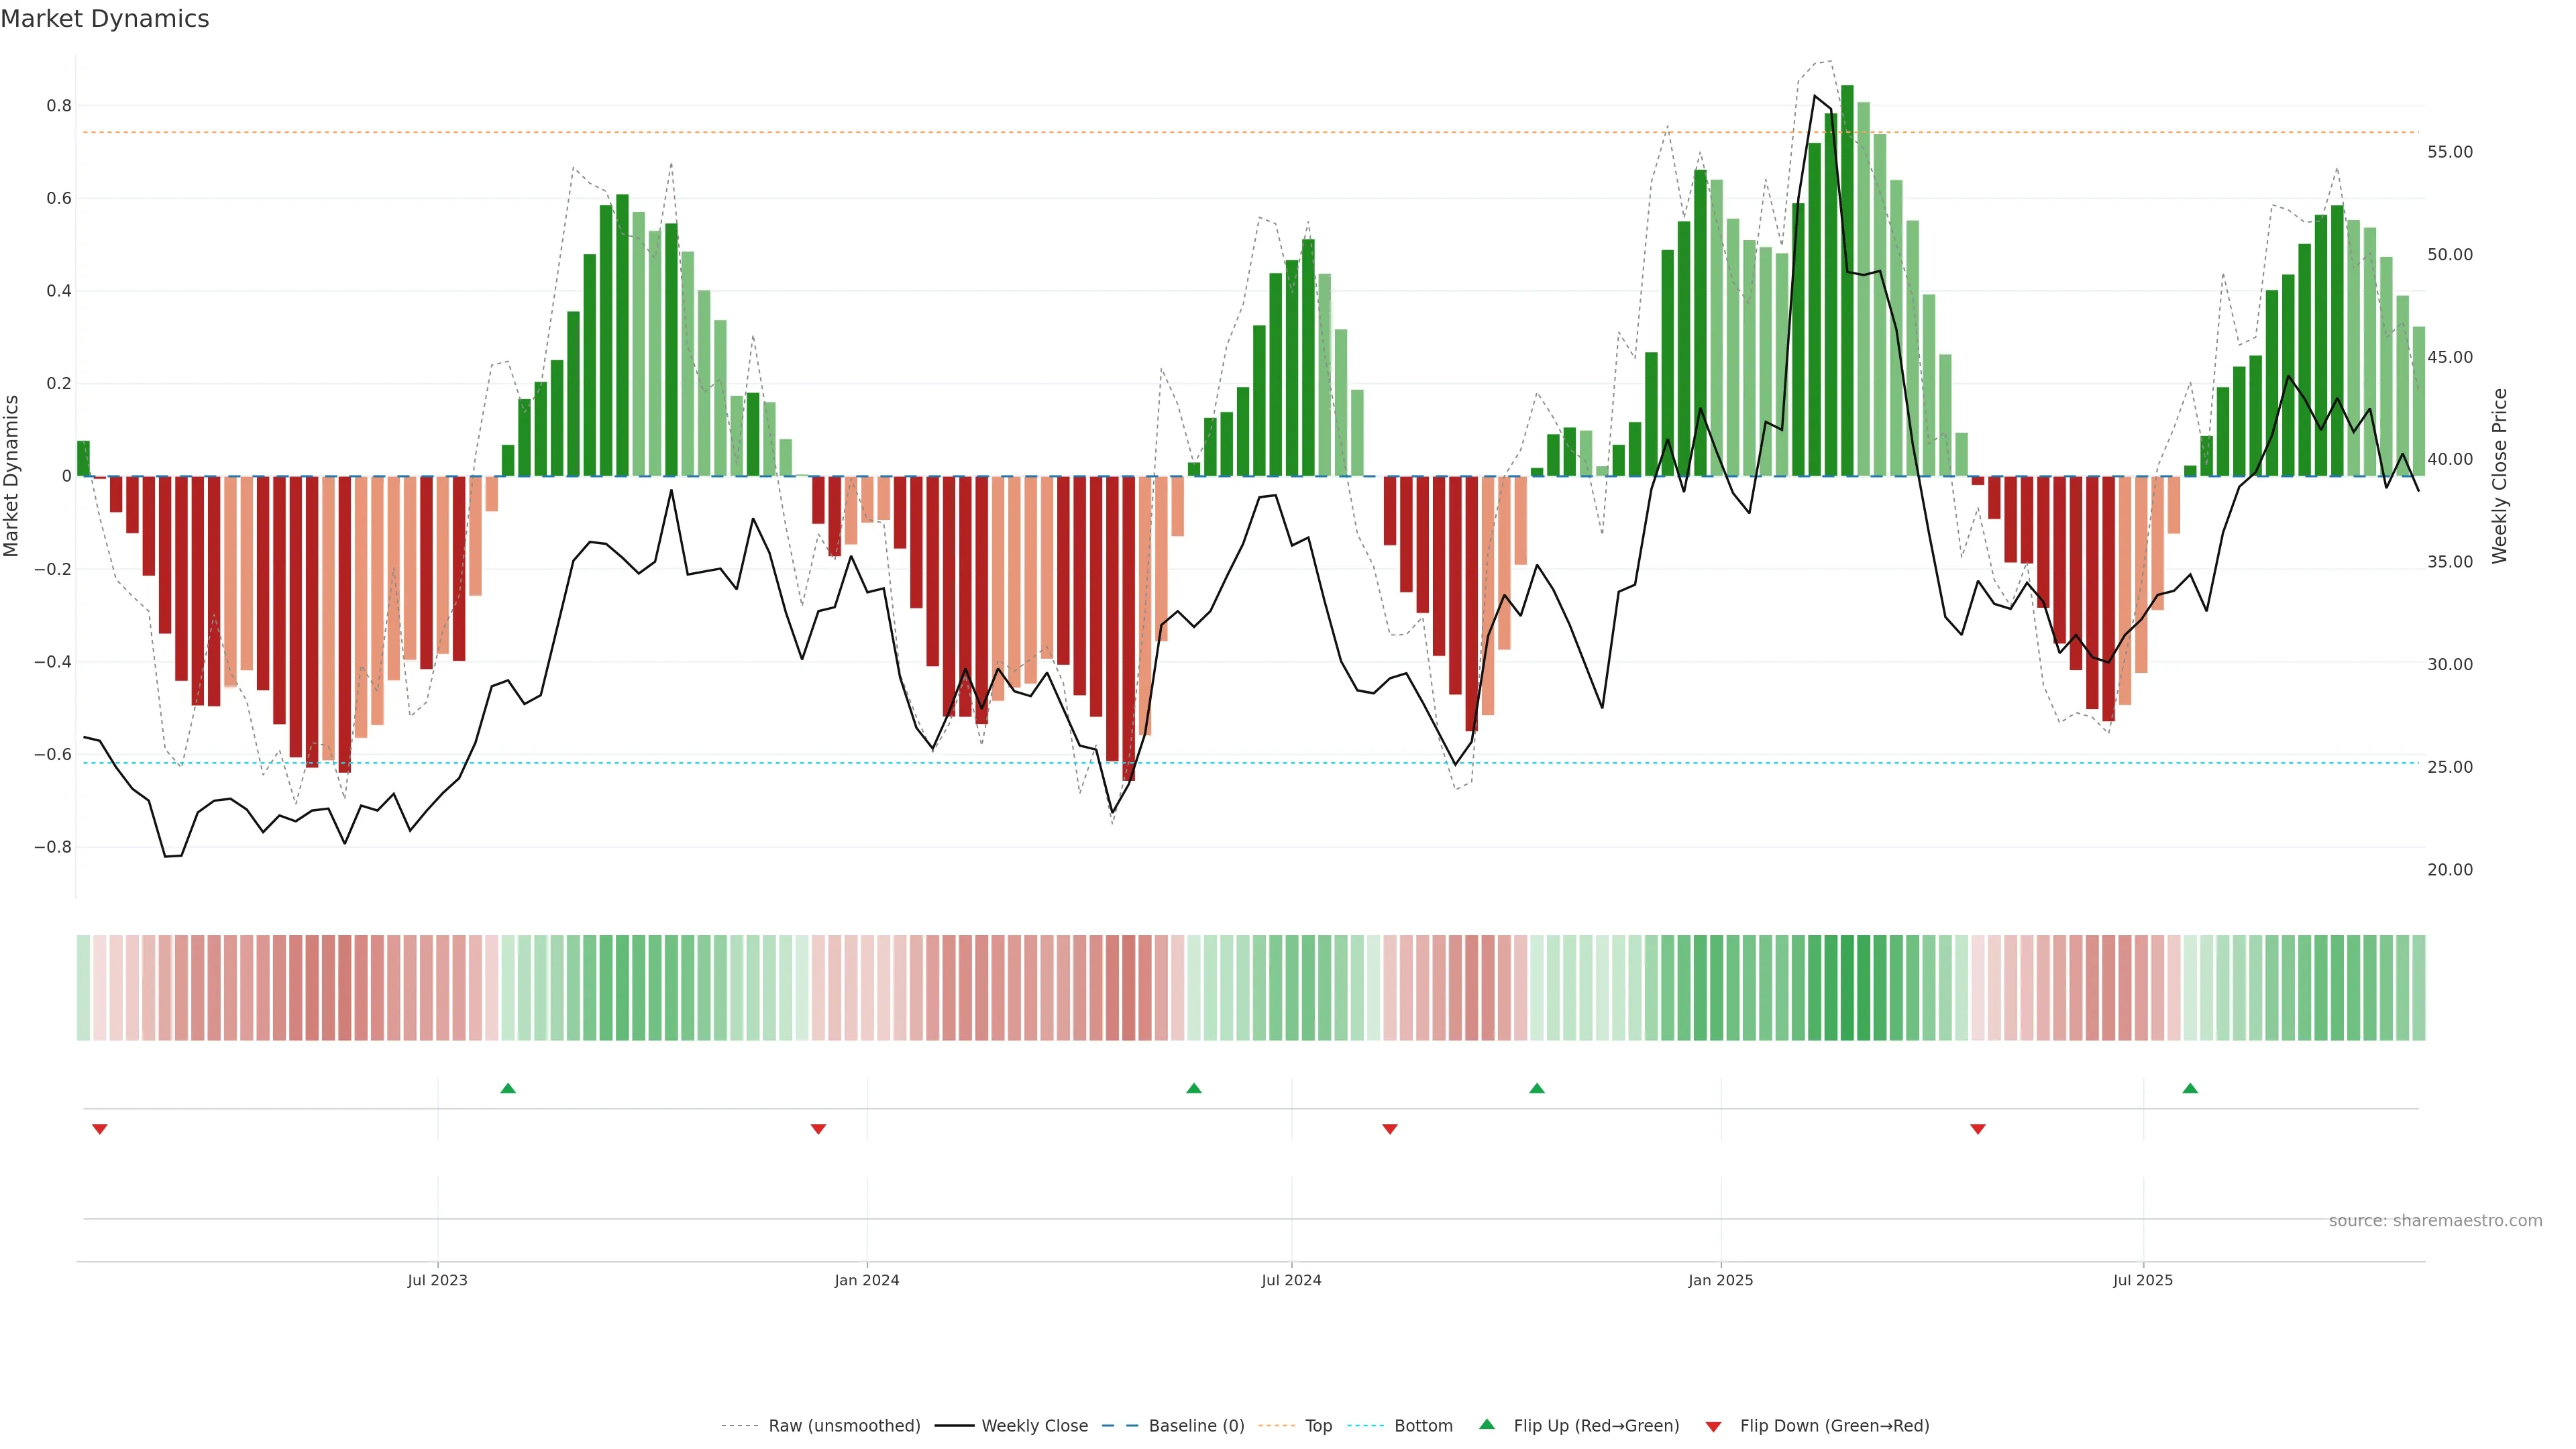Click the Market Dynamics chart title
This screenshot has height=1449, width=2576.
pyautogui.click(x=105, y=19)
